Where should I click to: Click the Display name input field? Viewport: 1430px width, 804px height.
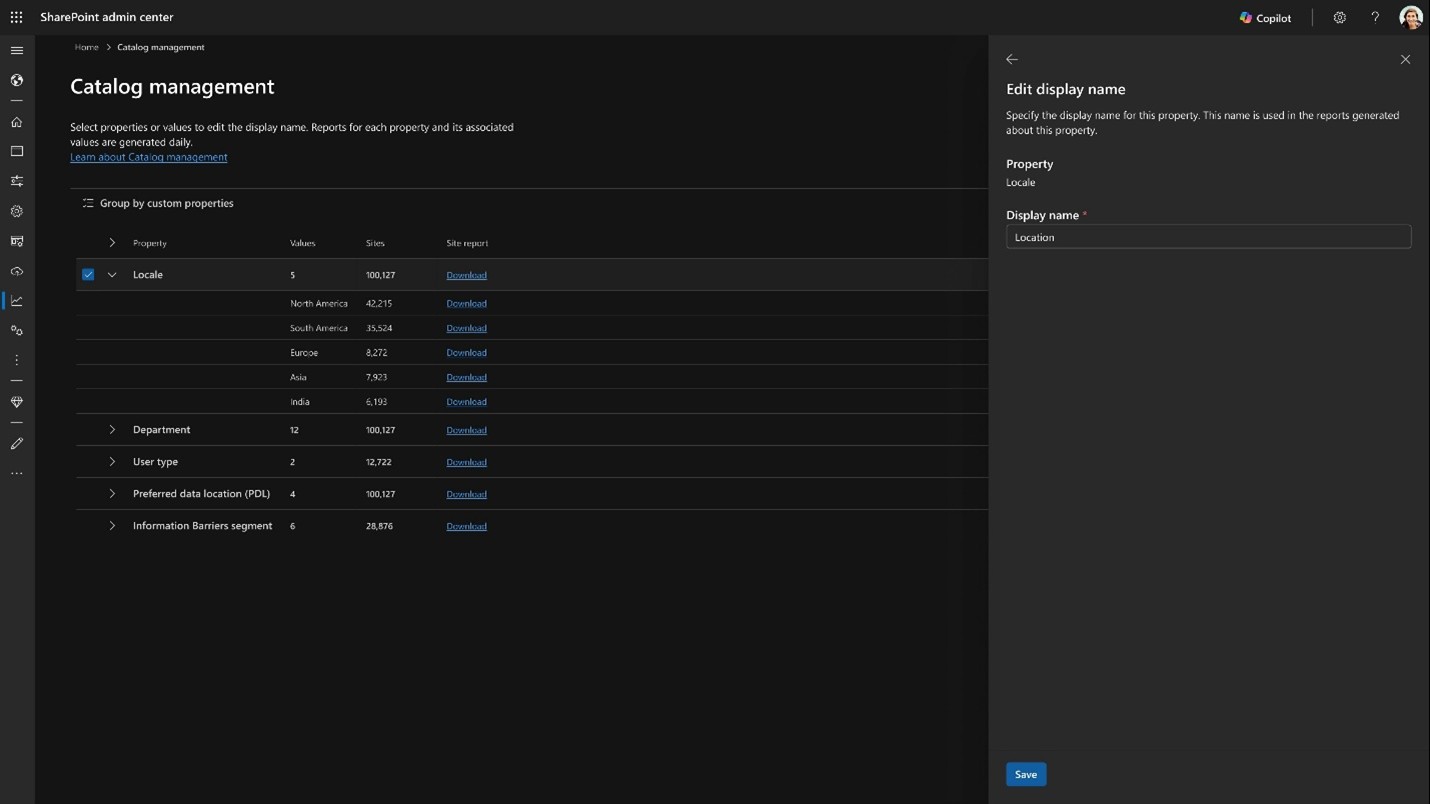pyautogui.click(x=1207, y=237)
